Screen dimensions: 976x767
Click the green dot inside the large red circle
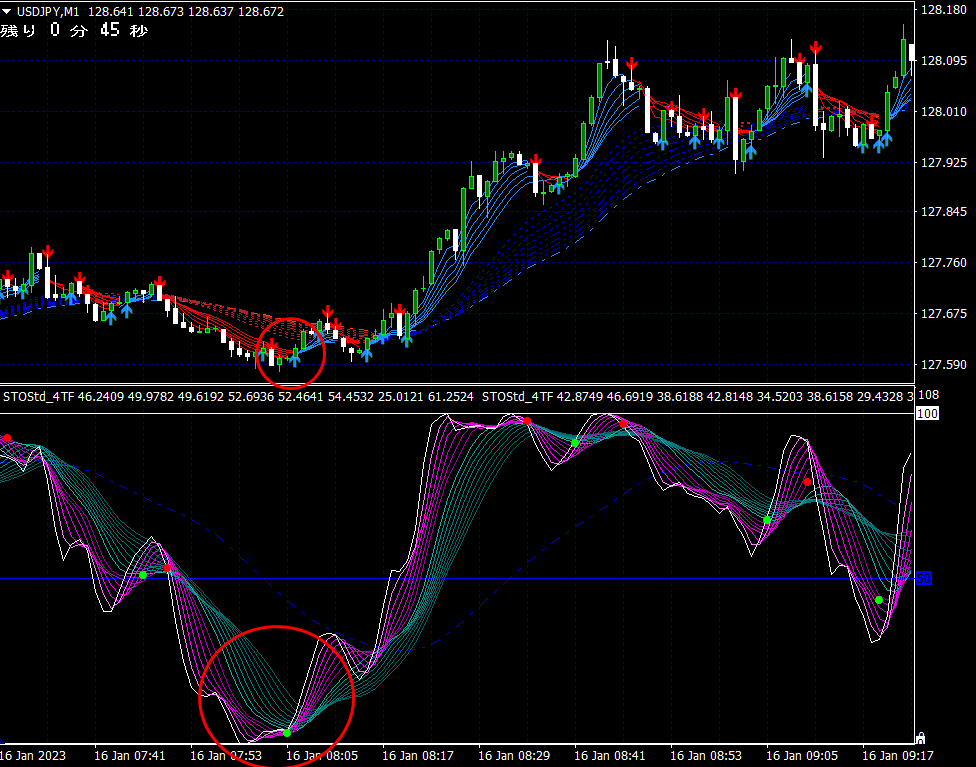(287, 733)
